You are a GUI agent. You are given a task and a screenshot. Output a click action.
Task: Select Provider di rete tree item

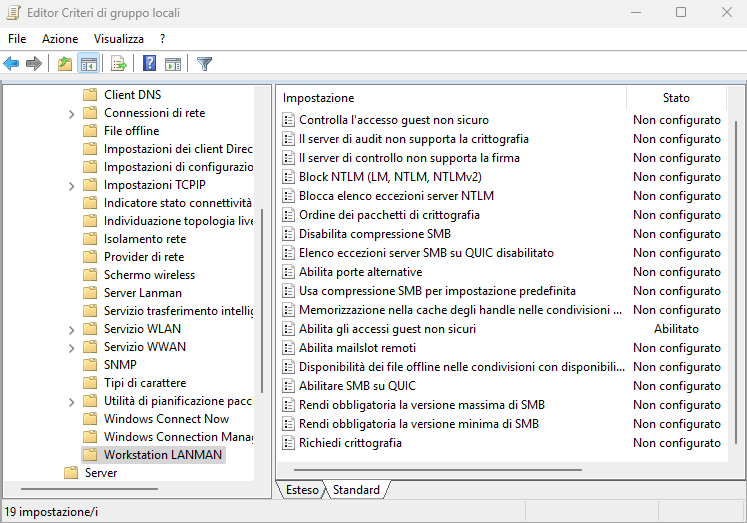coord(144,257)
